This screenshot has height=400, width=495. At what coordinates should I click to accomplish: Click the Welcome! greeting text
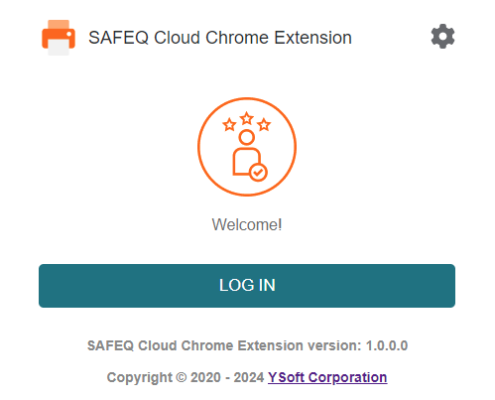(247, 225)
